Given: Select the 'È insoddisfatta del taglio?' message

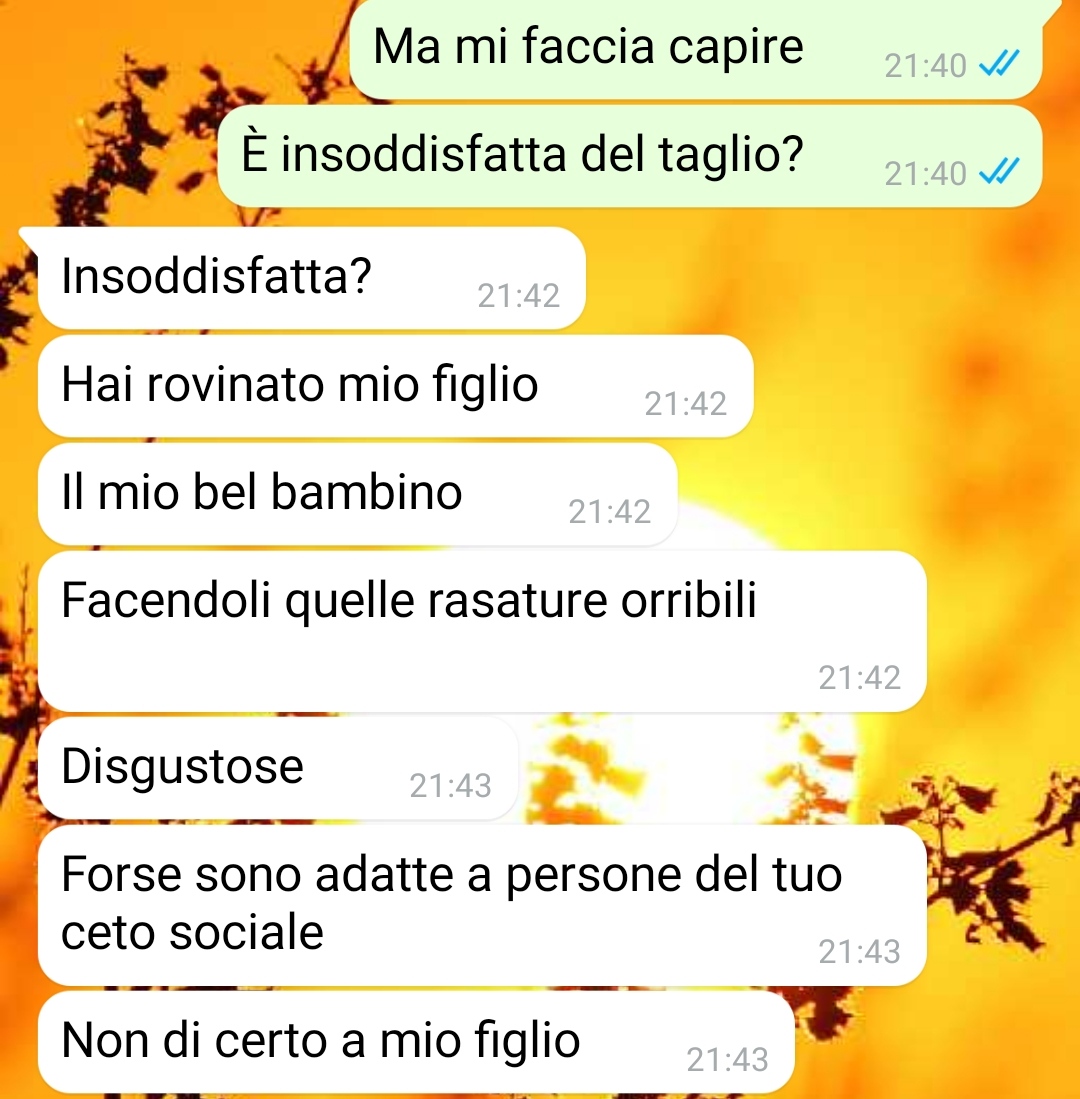Looking at the screenshot, I should pyautogui.click(x=629, y=156).
